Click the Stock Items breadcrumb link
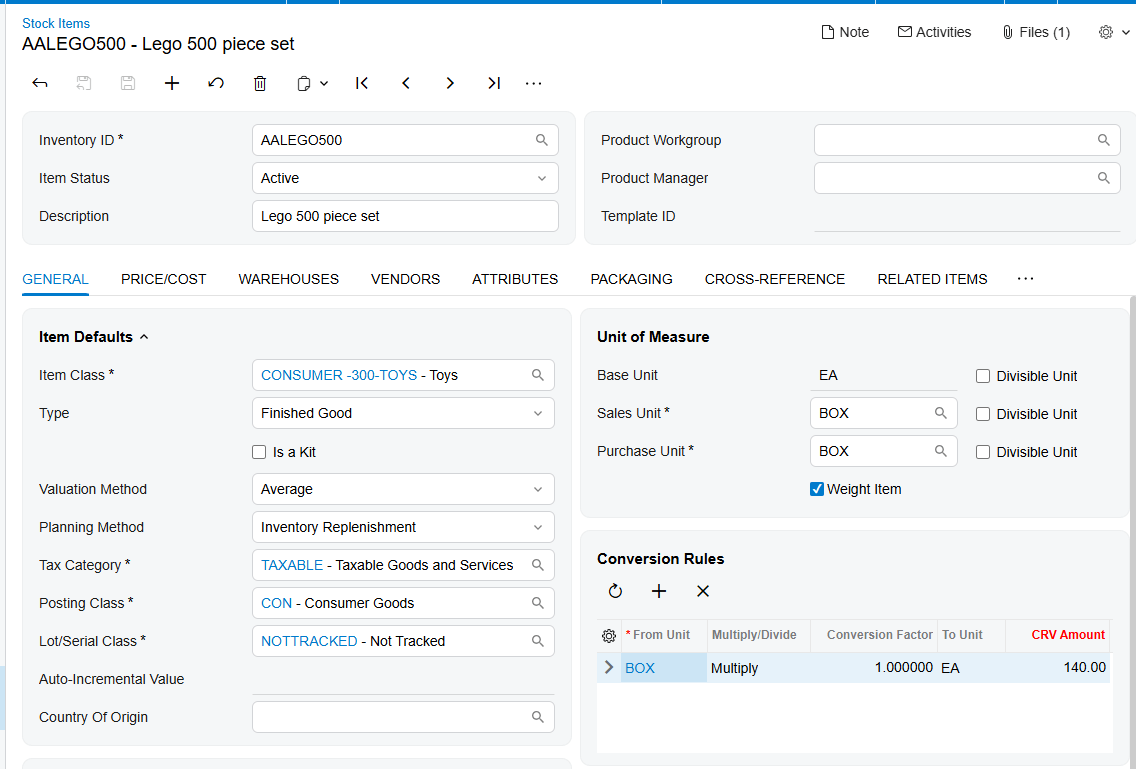The image size is (1136, 769). point(56,23)
